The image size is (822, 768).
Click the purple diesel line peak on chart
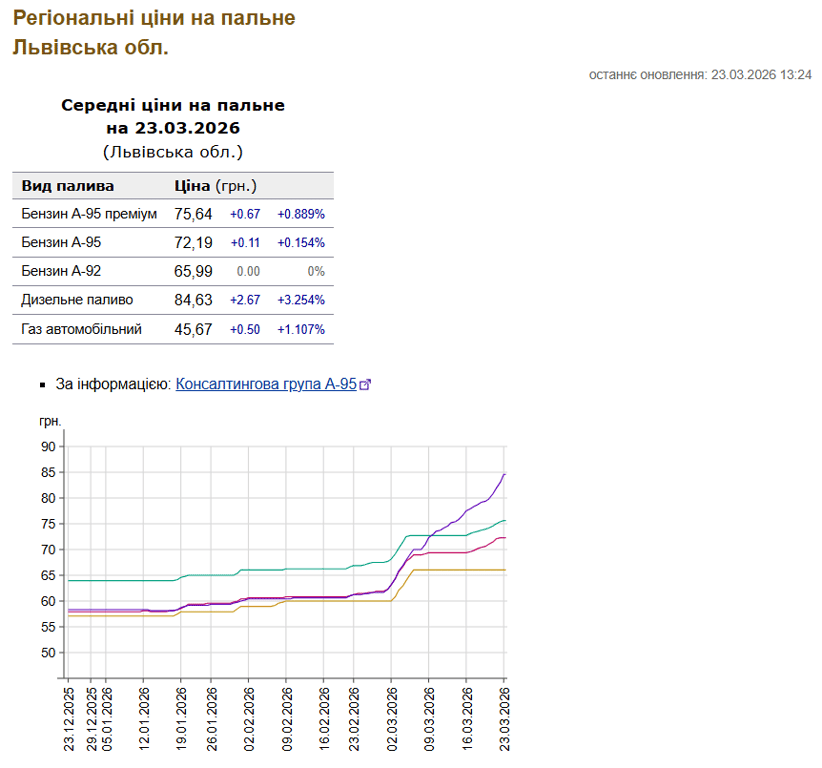(504, 475)
